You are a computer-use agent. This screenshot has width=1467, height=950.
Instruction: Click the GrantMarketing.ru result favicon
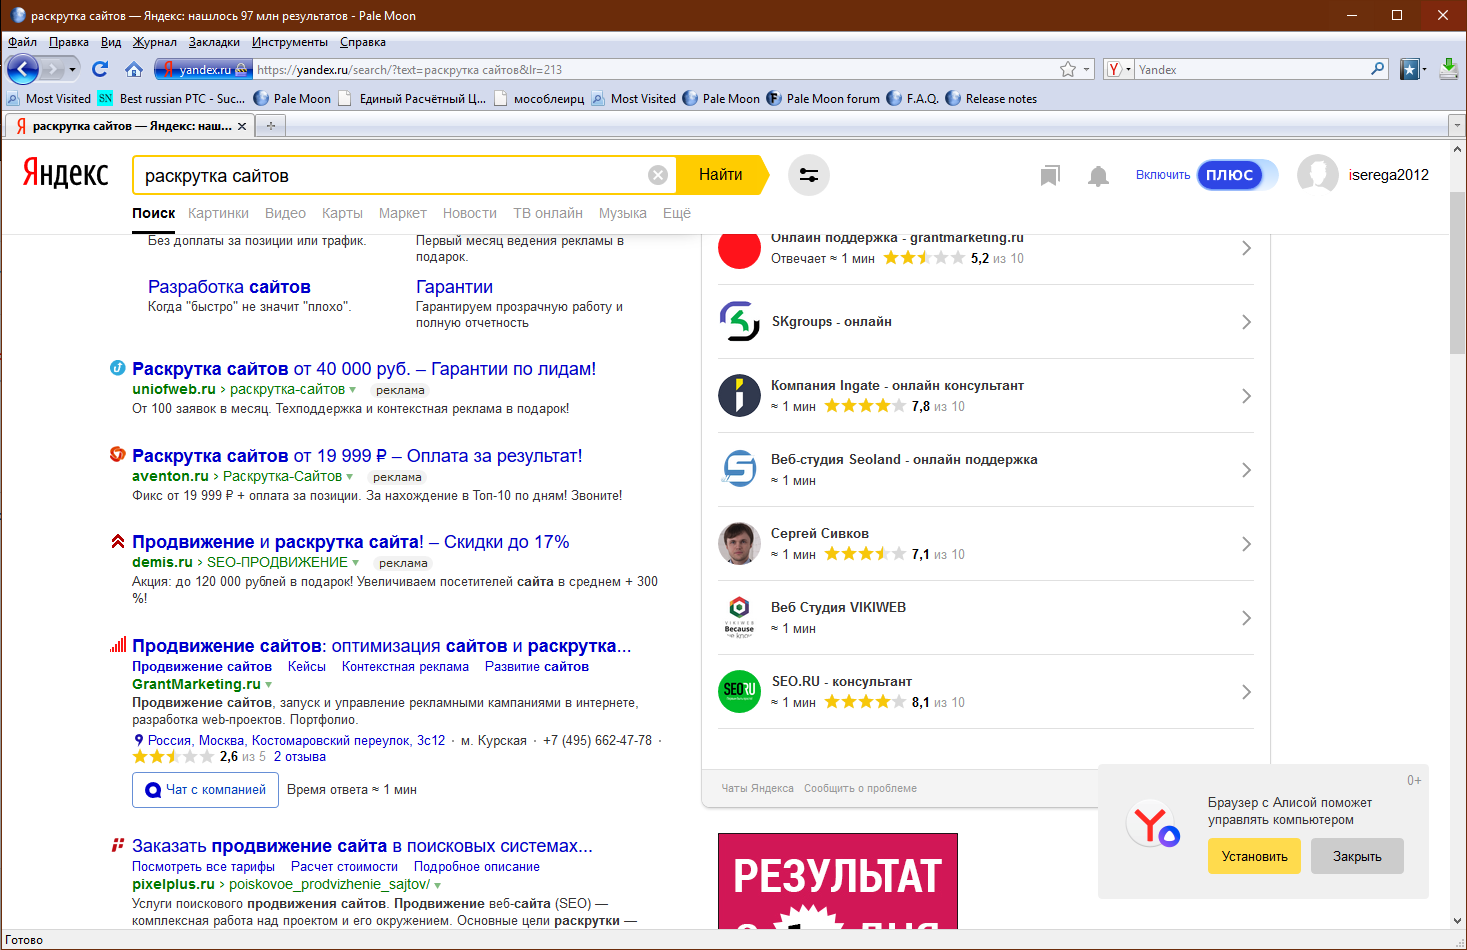click(x=117, y=645)
